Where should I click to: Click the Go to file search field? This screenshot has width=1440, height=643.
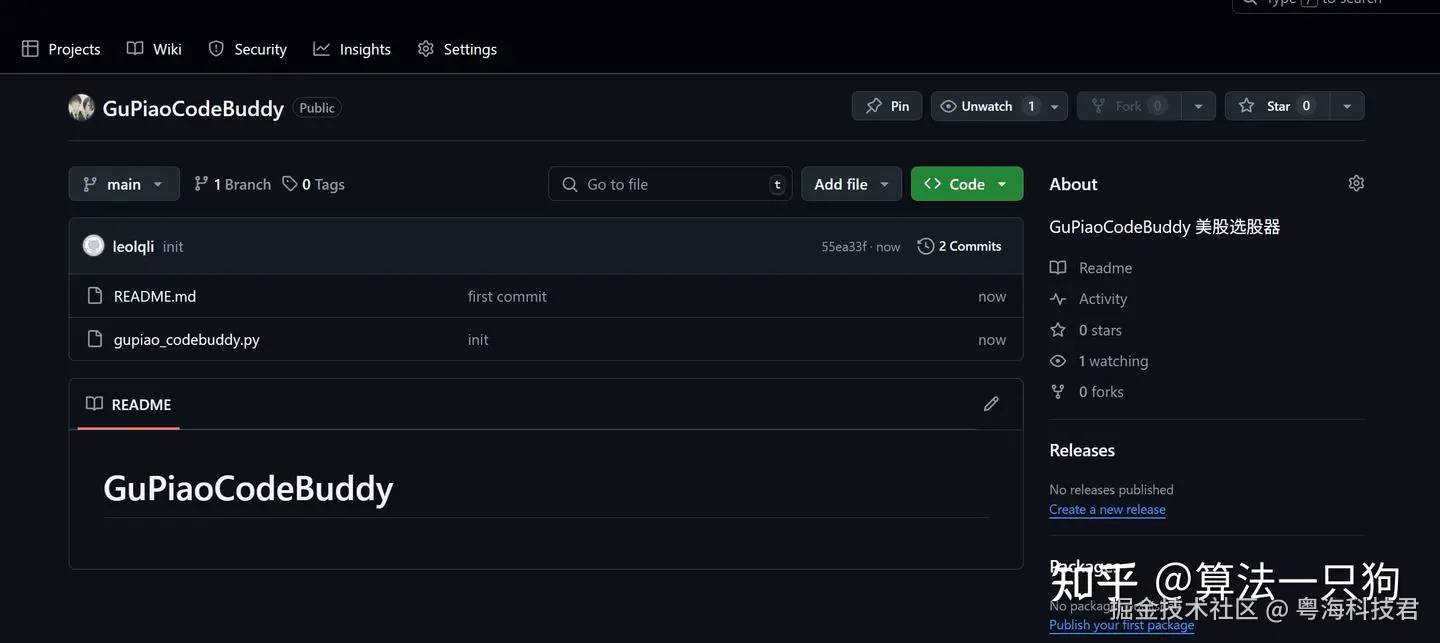coord(670,184)
